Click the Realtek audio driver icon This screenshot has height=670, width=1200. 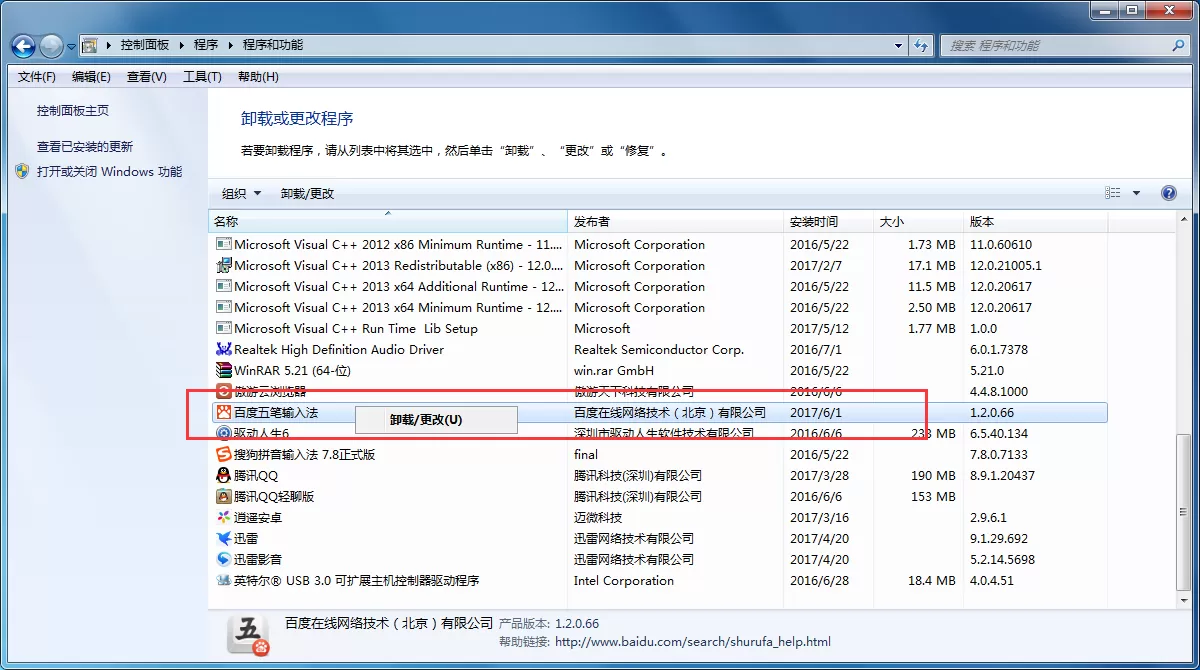[x=224, y=350]
